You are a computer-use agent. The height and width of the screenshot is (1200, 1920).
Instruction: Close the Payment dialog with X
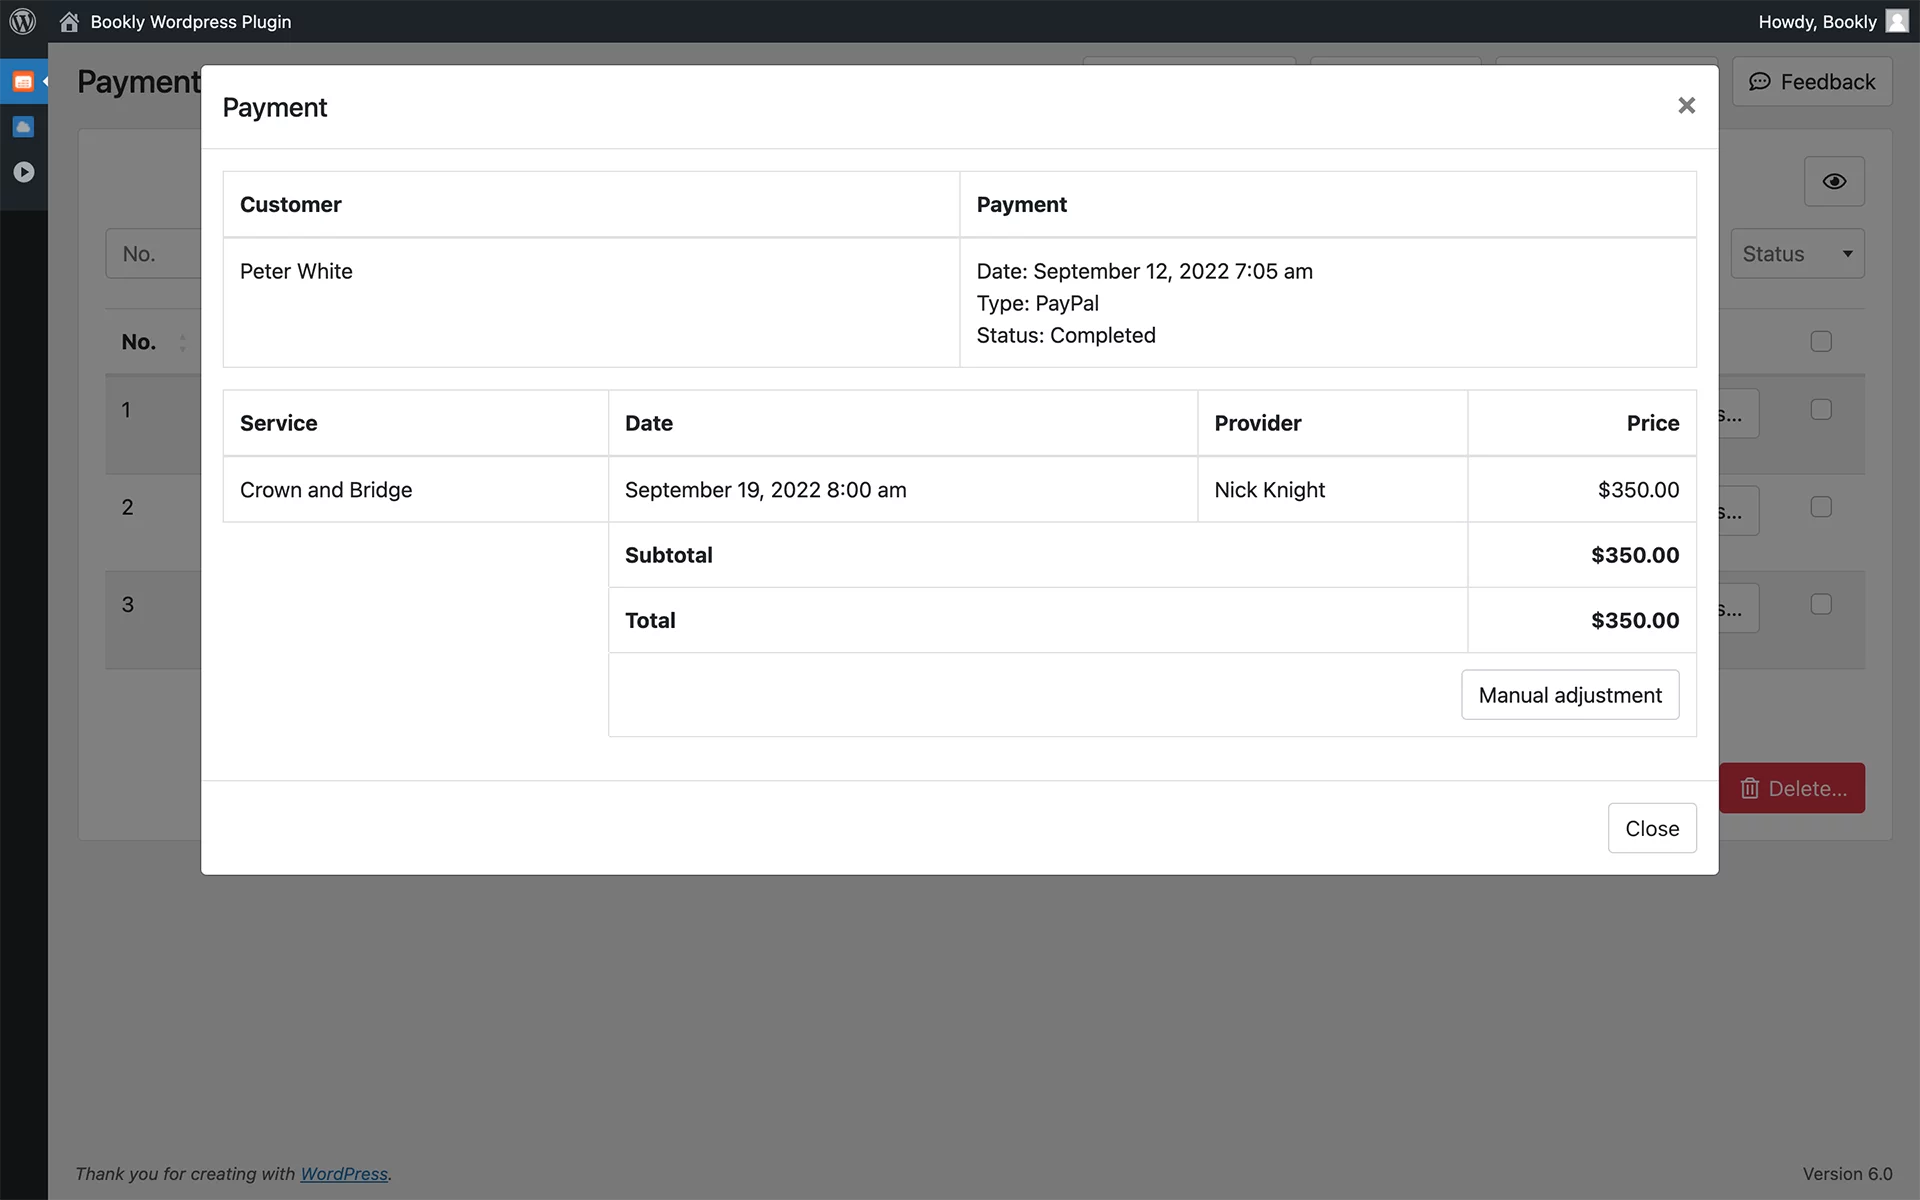tap(1686, 105)
